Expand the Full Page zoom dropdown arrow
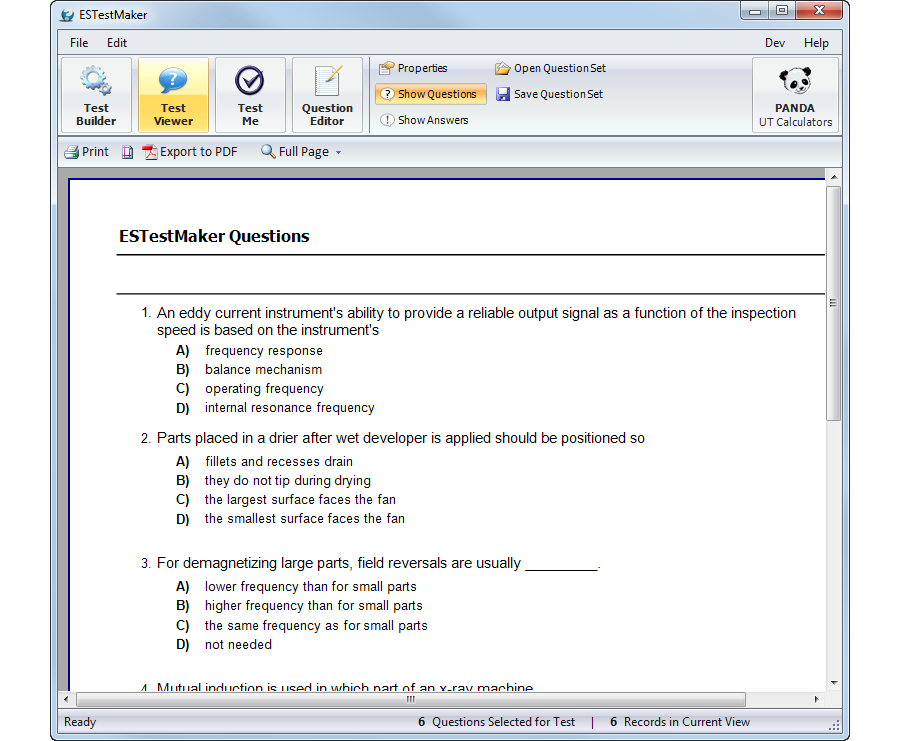Image resolution: width=900 pixels, height=741 pixels. click(x=338, y=153)
